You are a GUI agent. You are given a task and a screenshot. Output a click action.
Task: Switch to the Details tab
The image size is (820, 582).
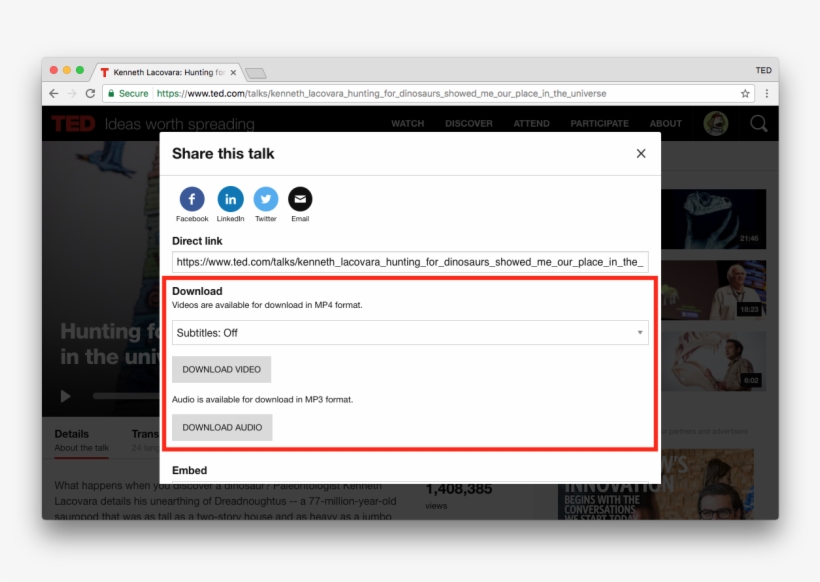(82, 440)
